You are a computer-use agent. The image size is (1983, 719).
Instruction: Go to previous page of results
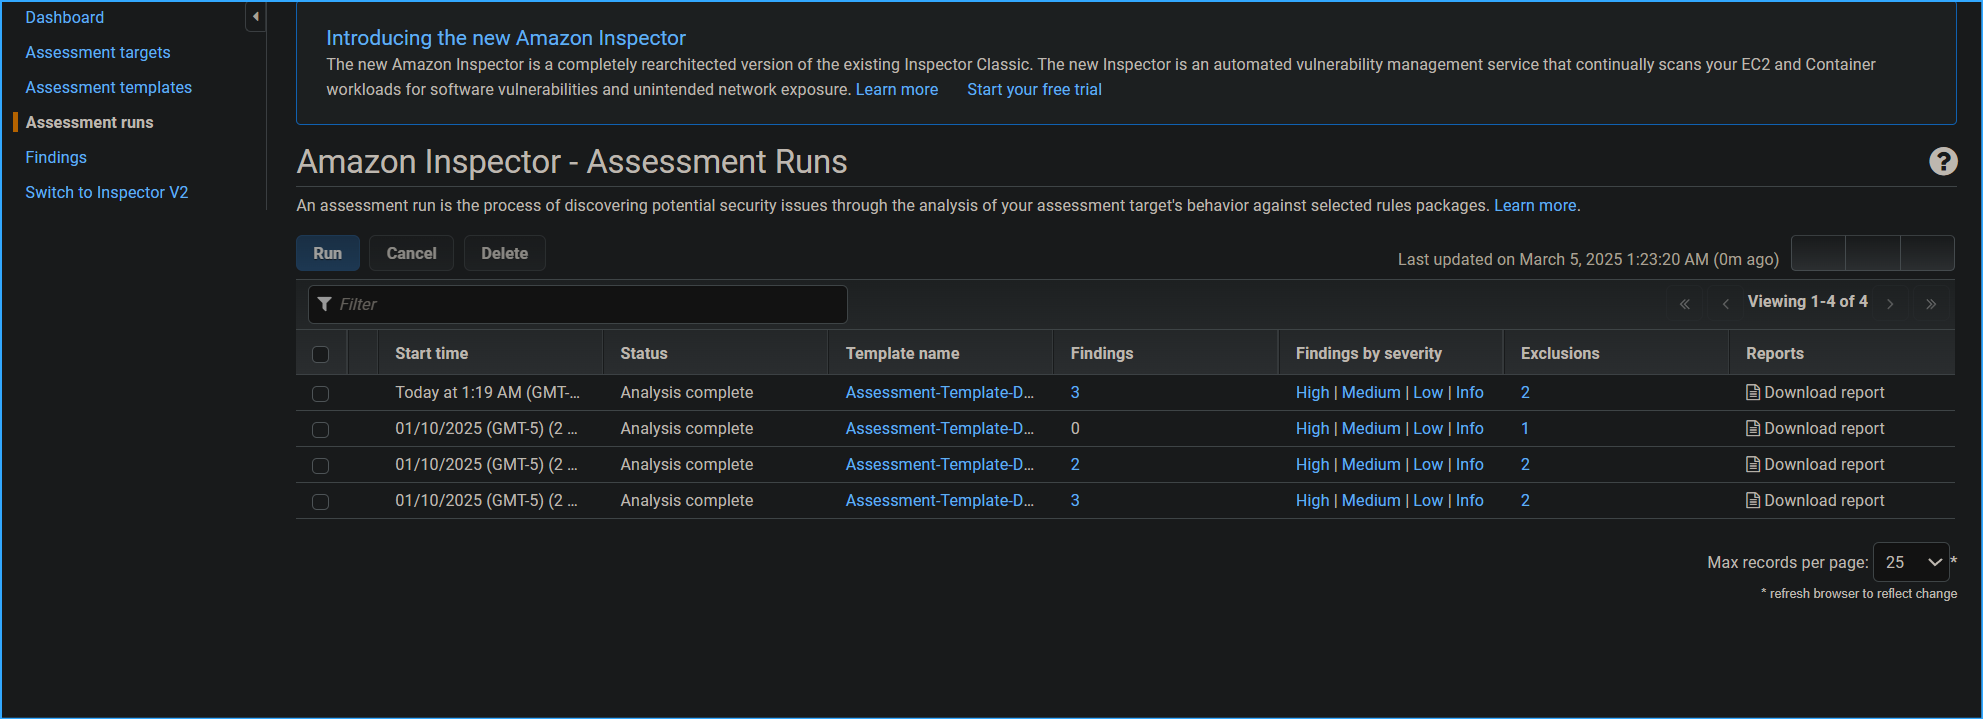[x=1725, y=304]
